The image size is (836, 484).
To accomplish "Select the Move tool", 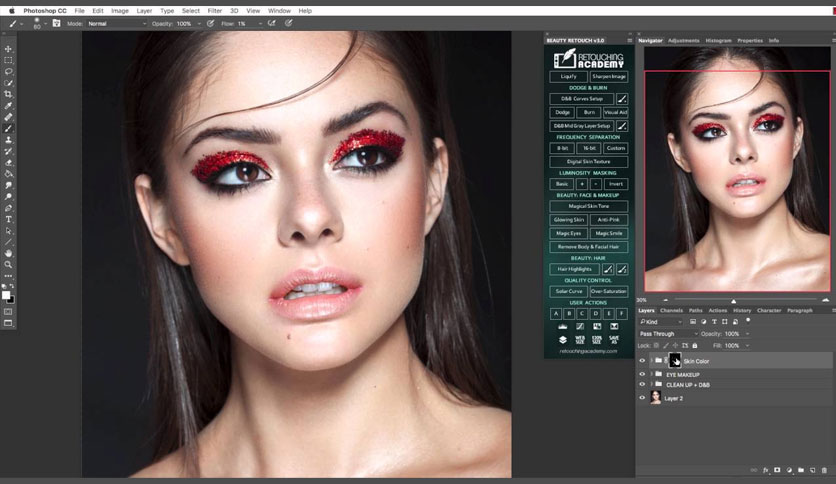I will 9,49.
